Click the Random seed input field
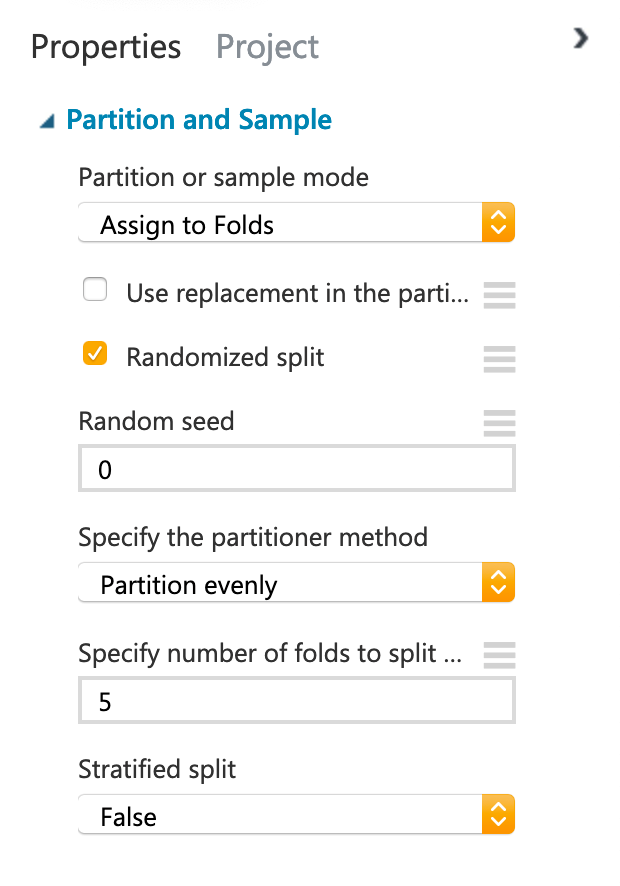Image resolution: width=620 pixels, height=886 pixels. [297, 468]
